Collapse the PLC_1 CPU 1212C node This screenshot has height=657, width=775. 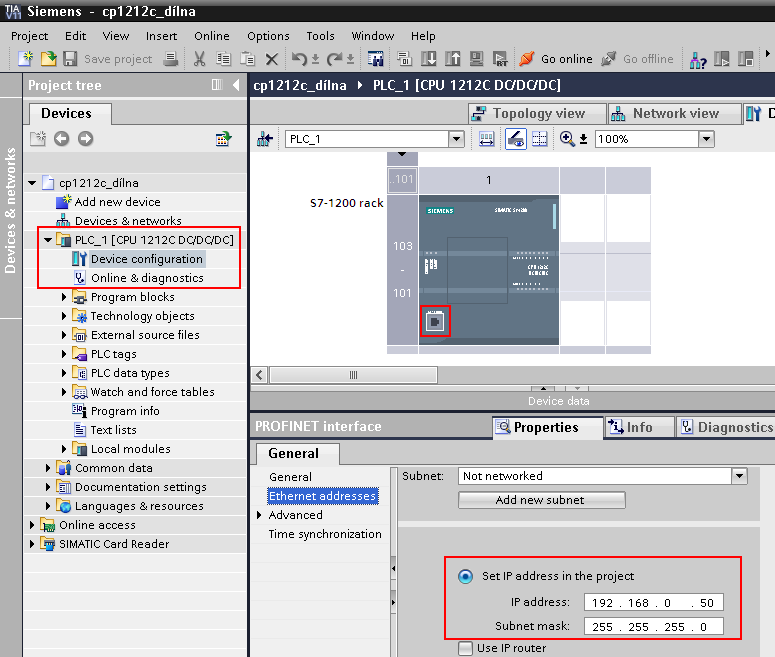(x=48, y=240)
